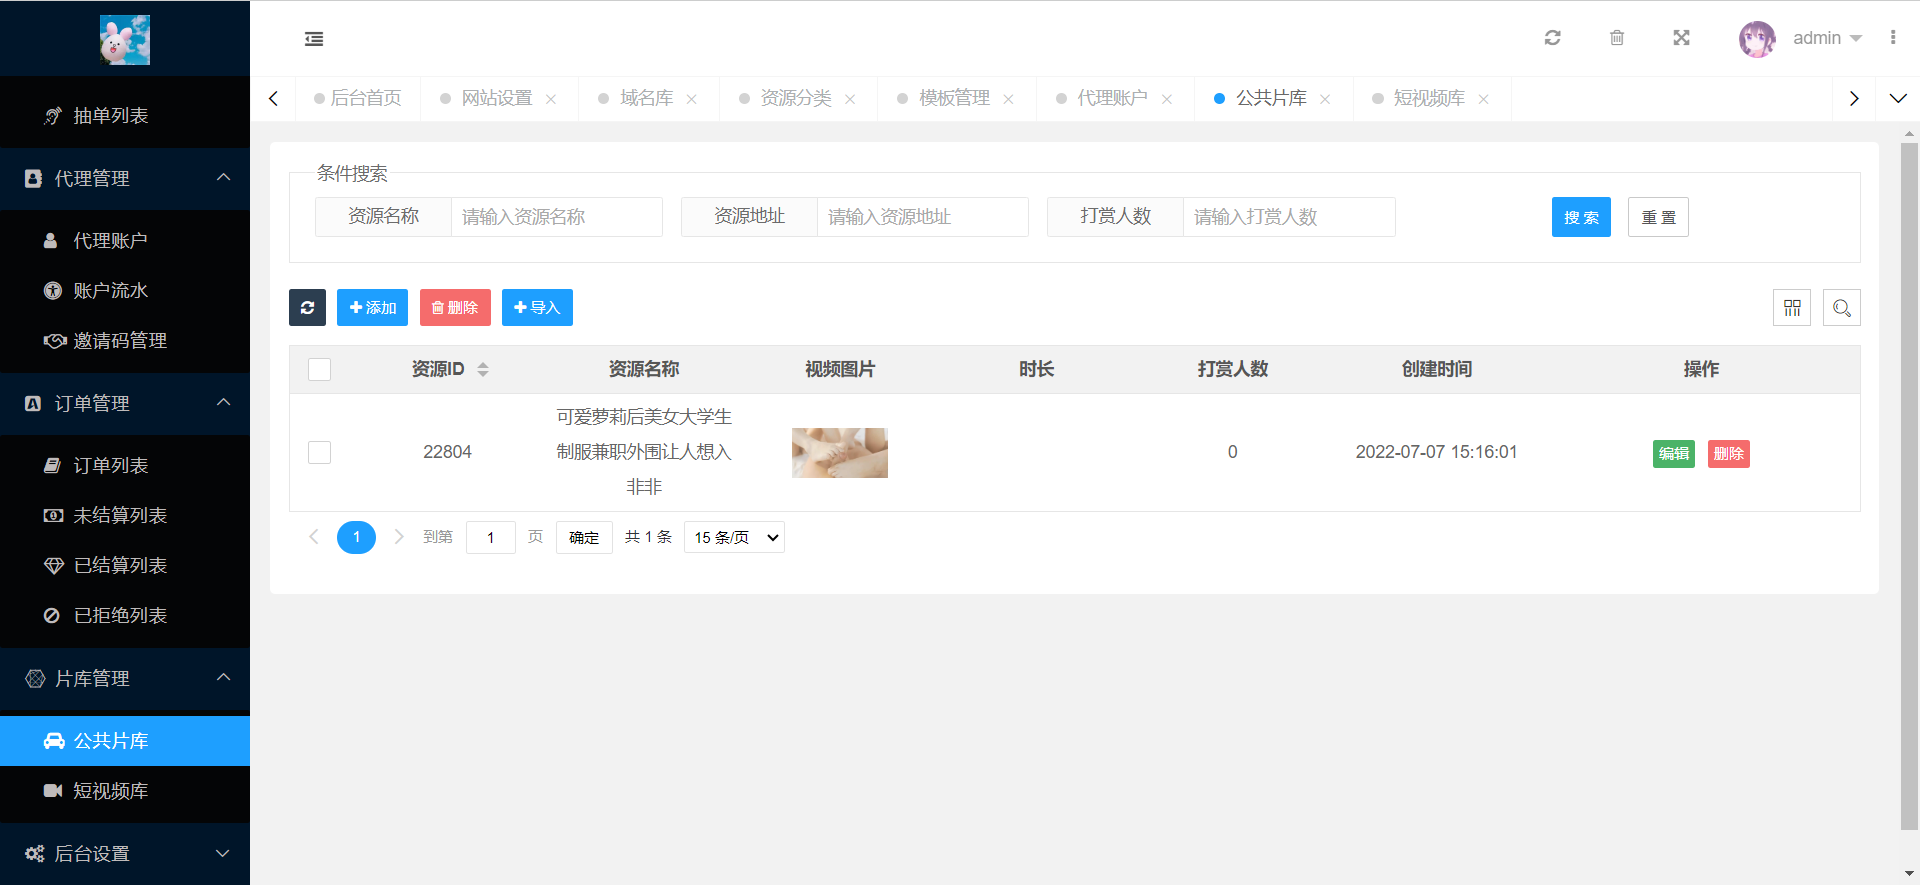Close the 模板管理 tab
Viewport: 1920px width, 885px height.
pyautogui.click(x=1008, y=99)
